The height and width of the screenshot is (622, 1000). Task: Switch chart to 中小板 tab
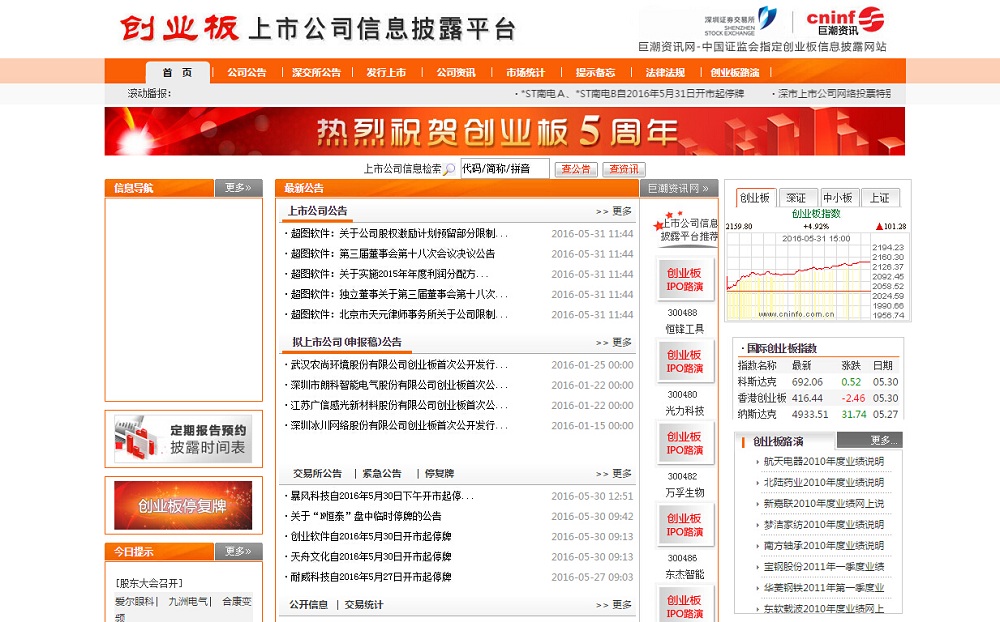tap(838, 198)
